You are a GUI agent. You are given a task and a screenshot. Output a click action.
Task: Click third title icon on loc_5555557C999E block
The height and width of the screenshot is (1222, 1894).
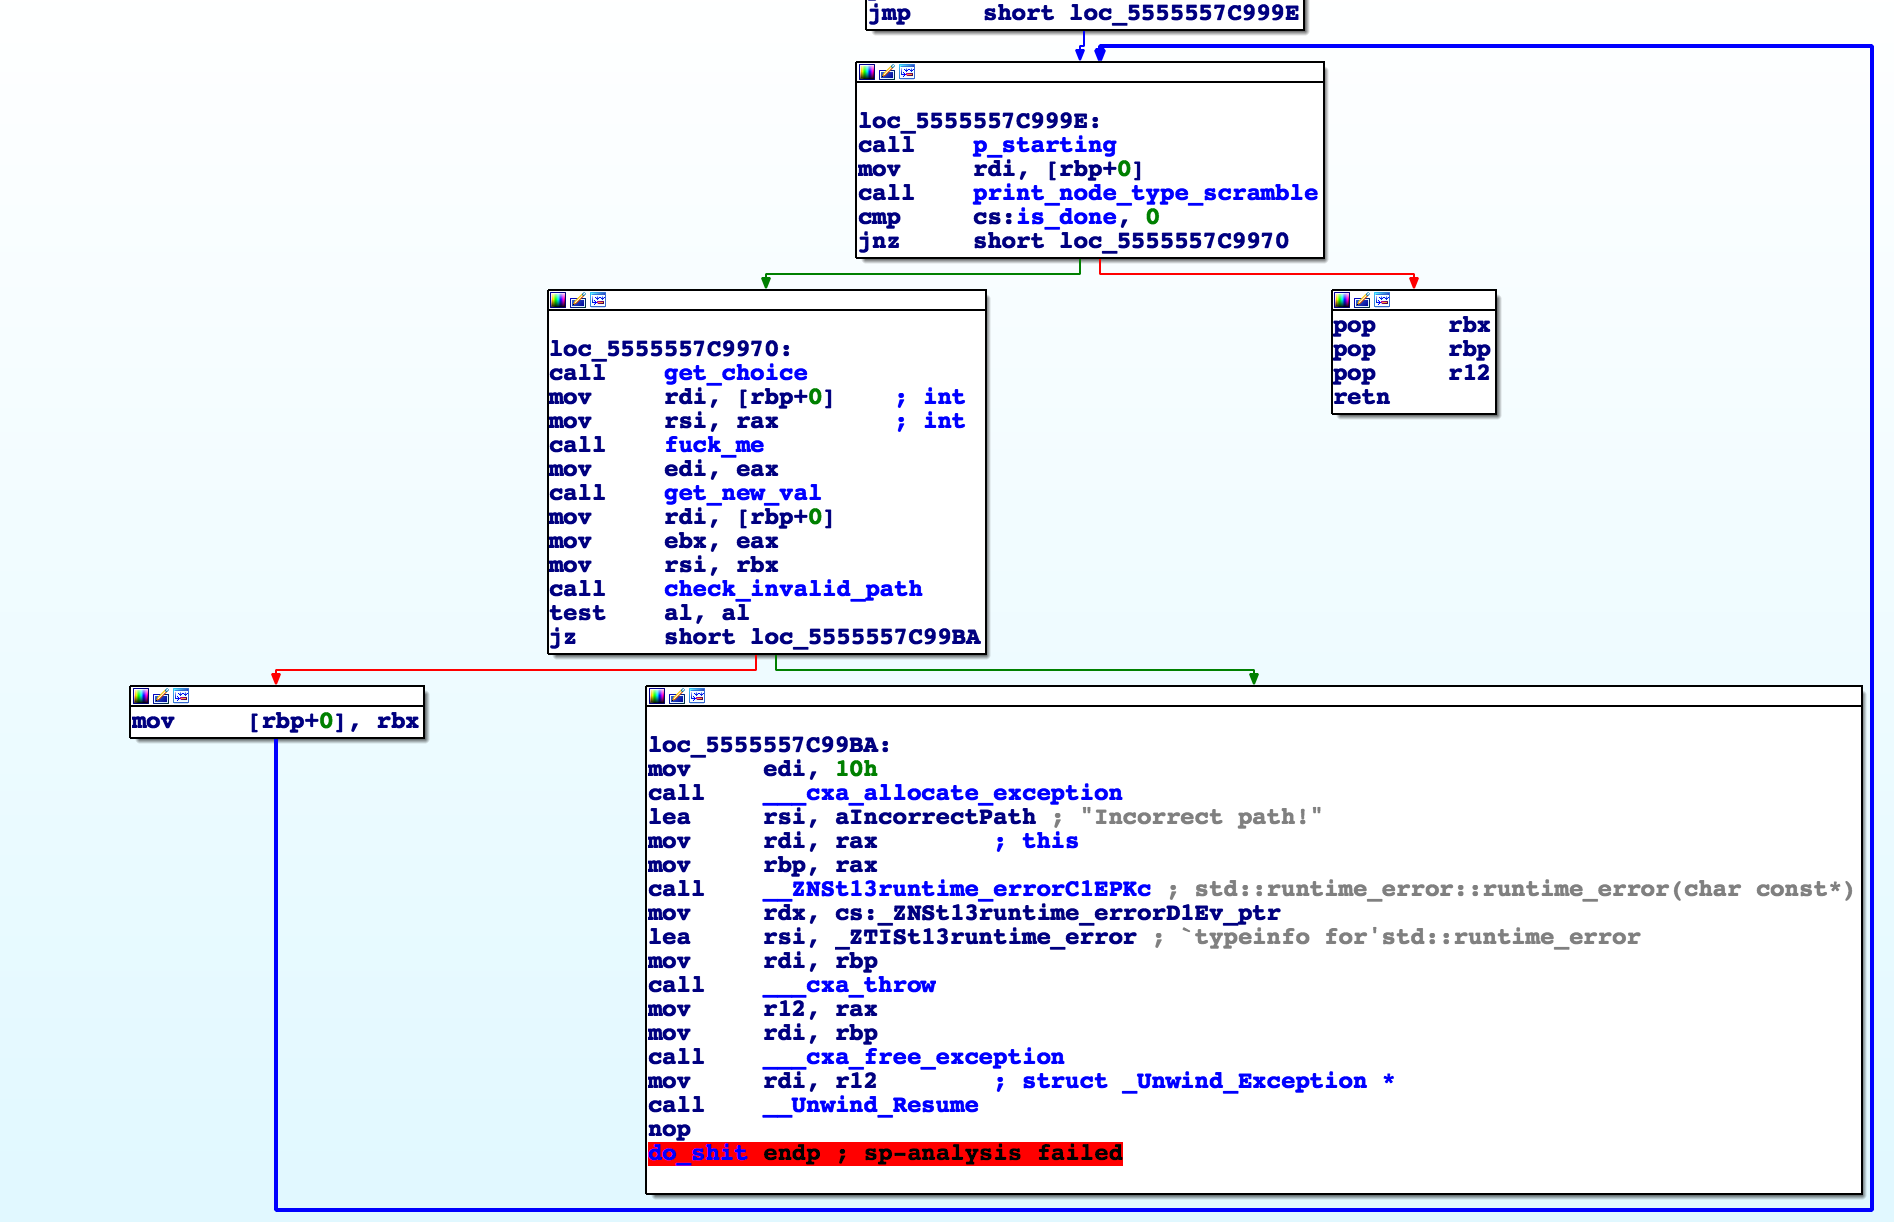[x=907, y=72]
